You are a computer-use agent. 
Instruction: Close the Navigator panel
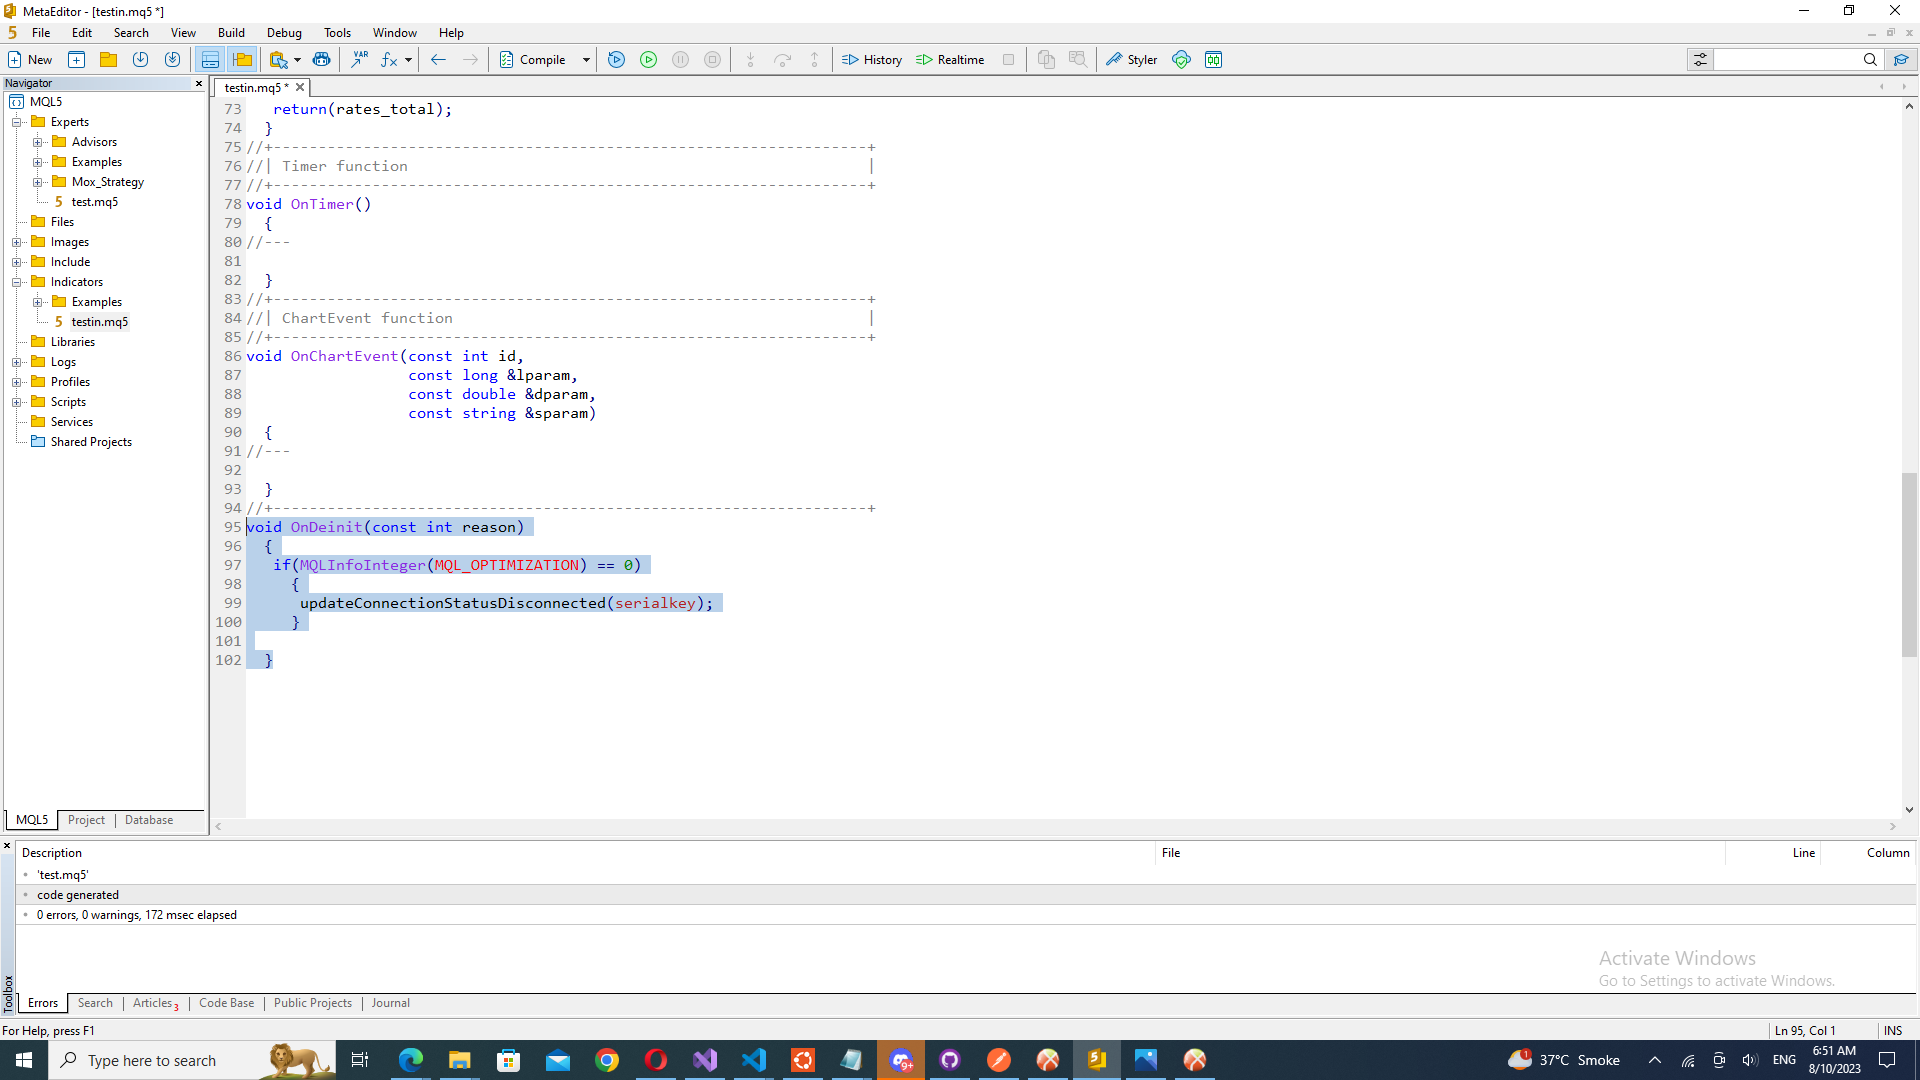click(x=198, y=83)
